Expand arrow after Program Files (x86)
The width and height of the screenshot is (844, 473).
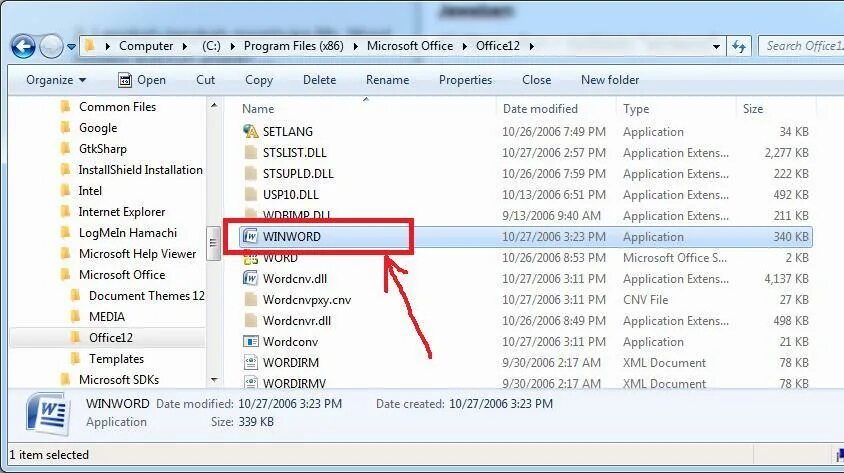[355, 47]
